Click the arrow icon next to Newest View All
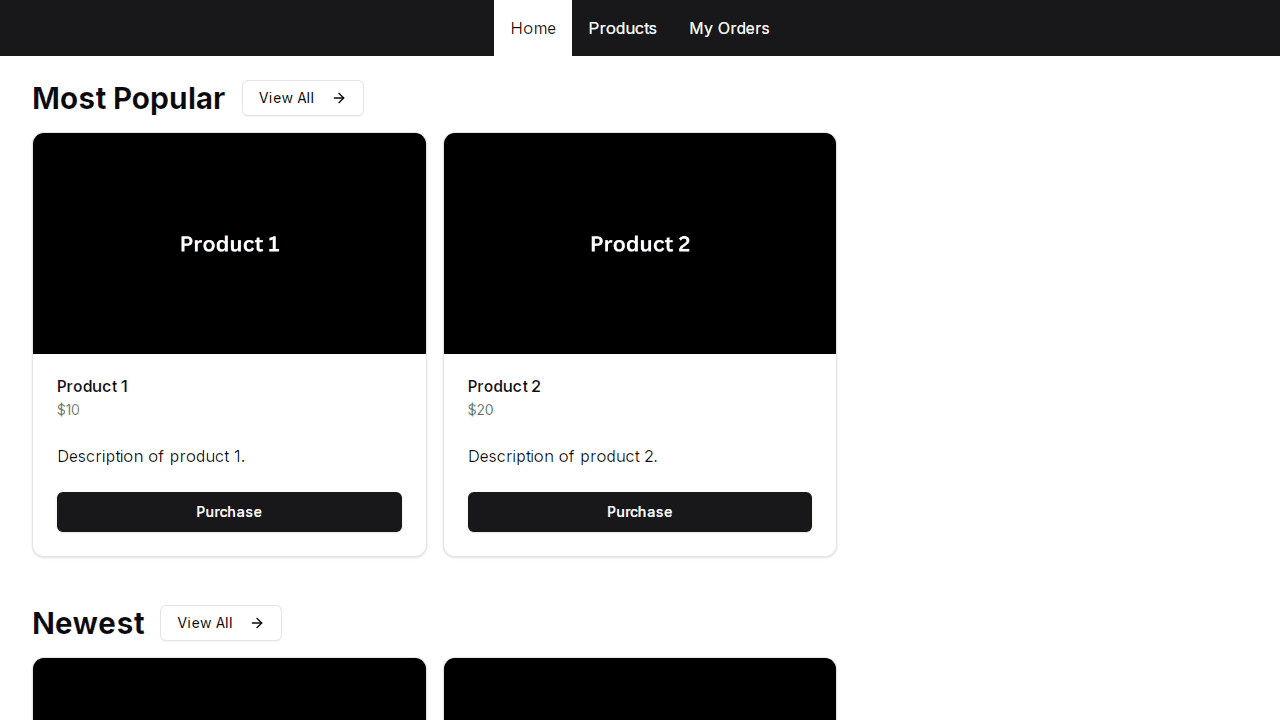The width and height of the screenshot is (1280, 720). click(x=257, y=623)
